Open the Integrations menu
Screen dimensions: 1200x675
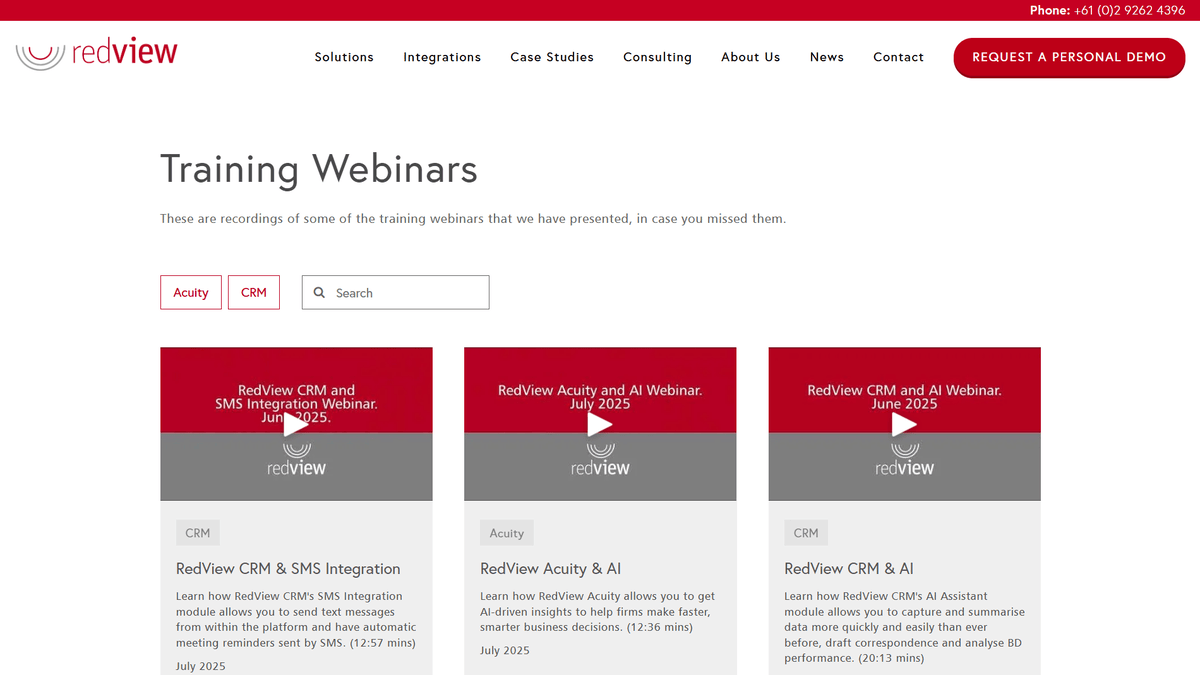[442, 57]
